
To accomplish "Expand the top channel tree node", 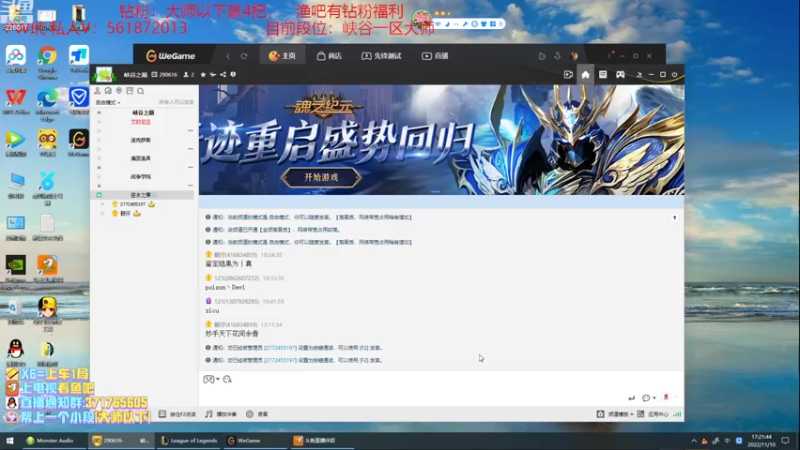I will tap(99, 113).
